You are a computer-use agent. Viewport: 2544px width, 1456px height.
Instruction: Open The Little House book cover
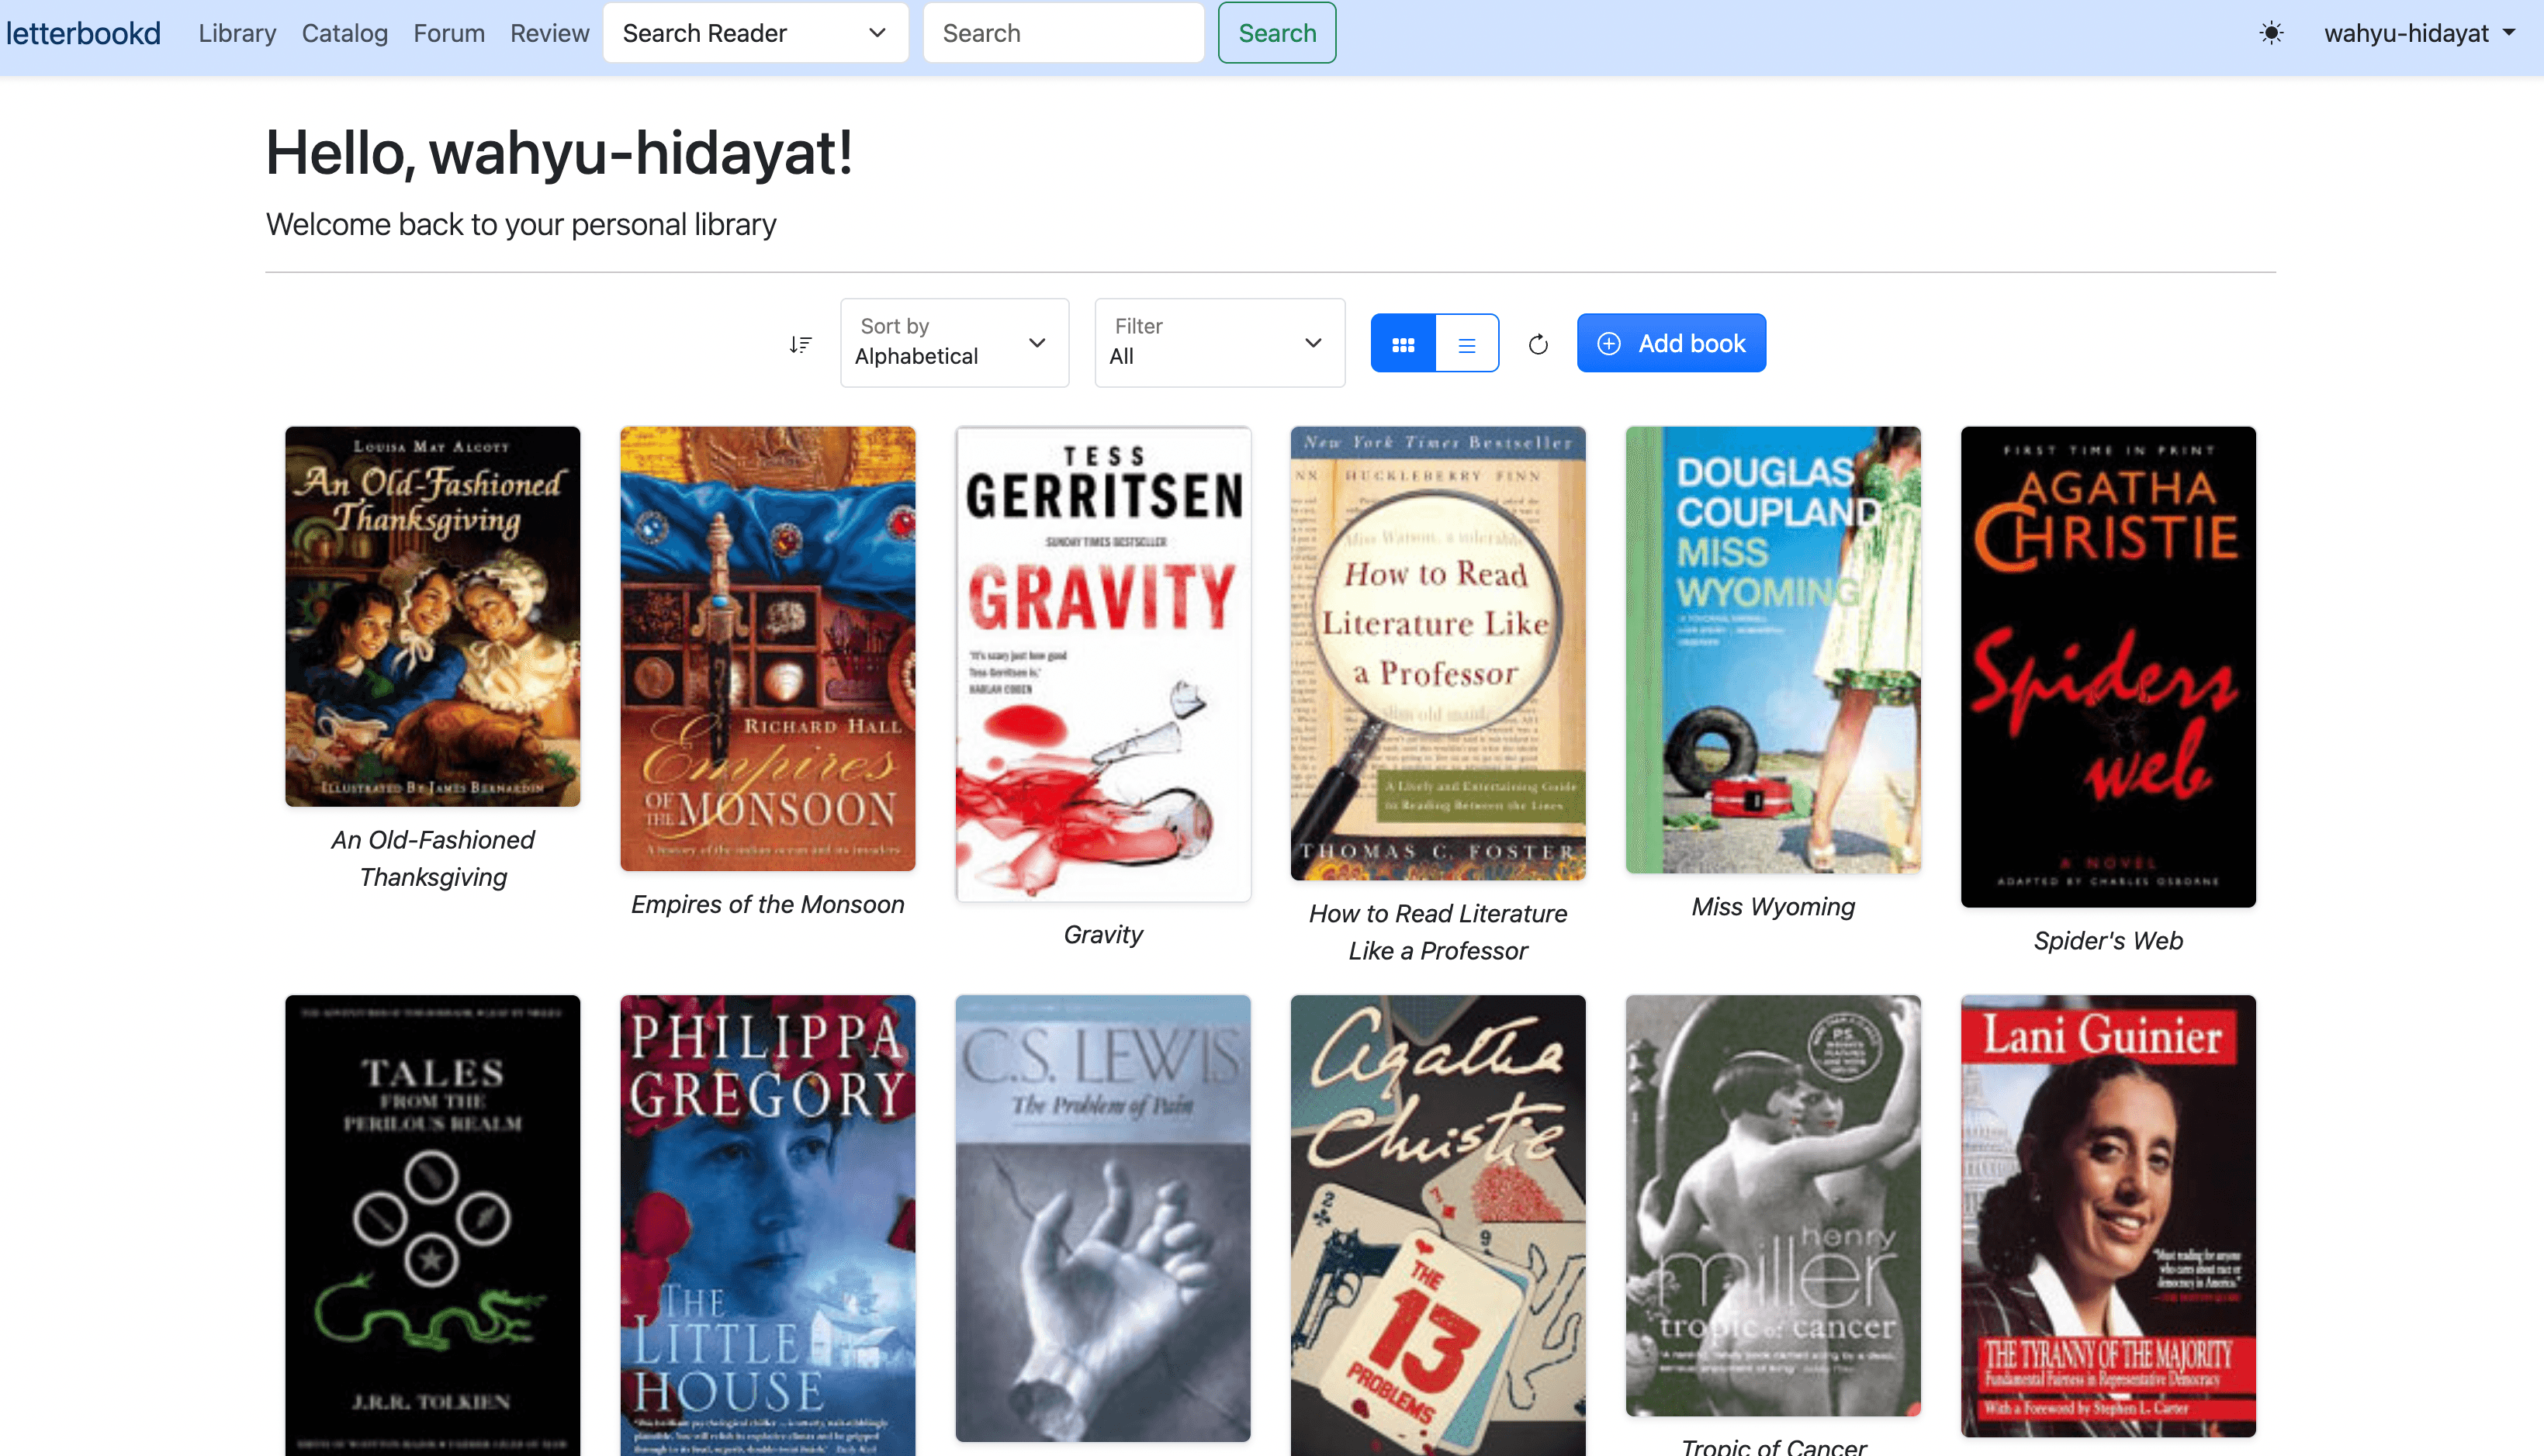768,1225
